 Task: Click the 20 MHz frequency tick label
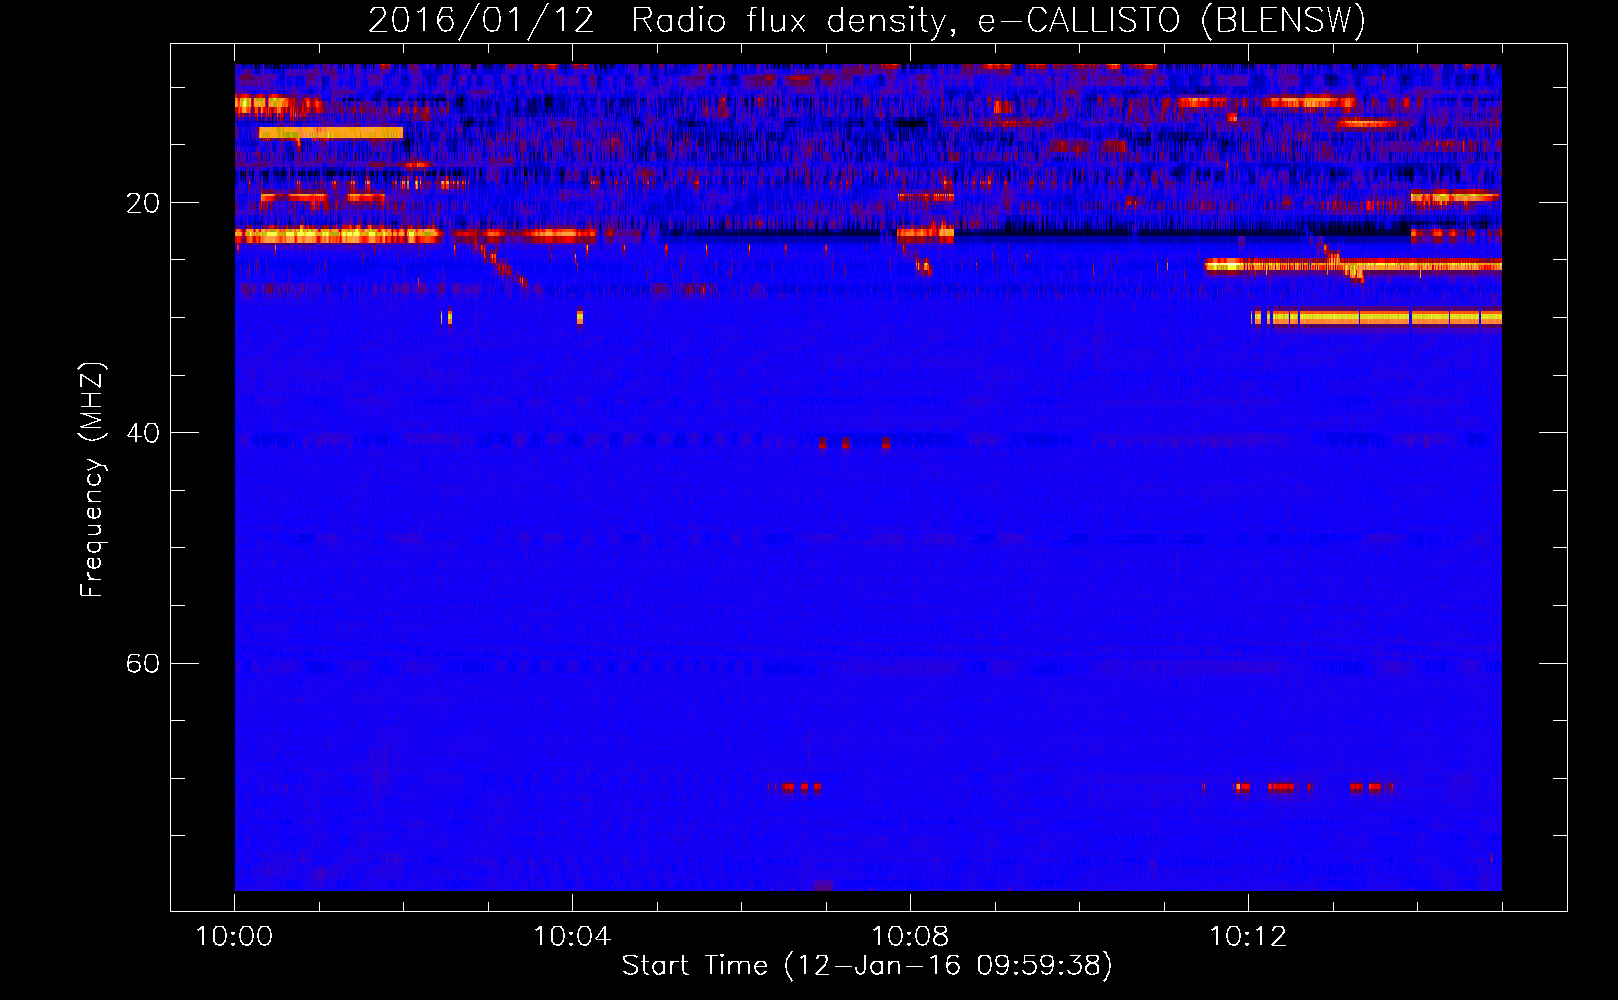(142, 203)
